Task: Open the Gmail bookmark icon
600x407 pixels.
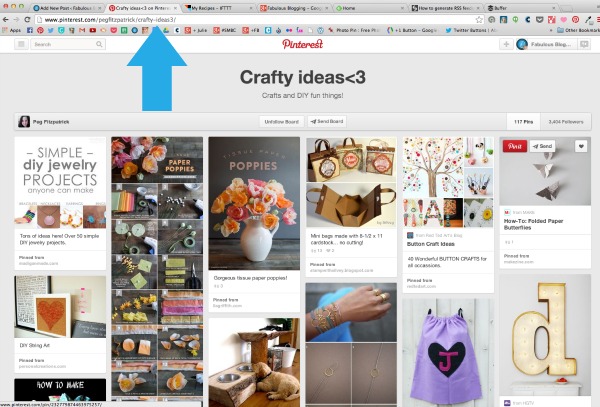Action: pos(82,30)
